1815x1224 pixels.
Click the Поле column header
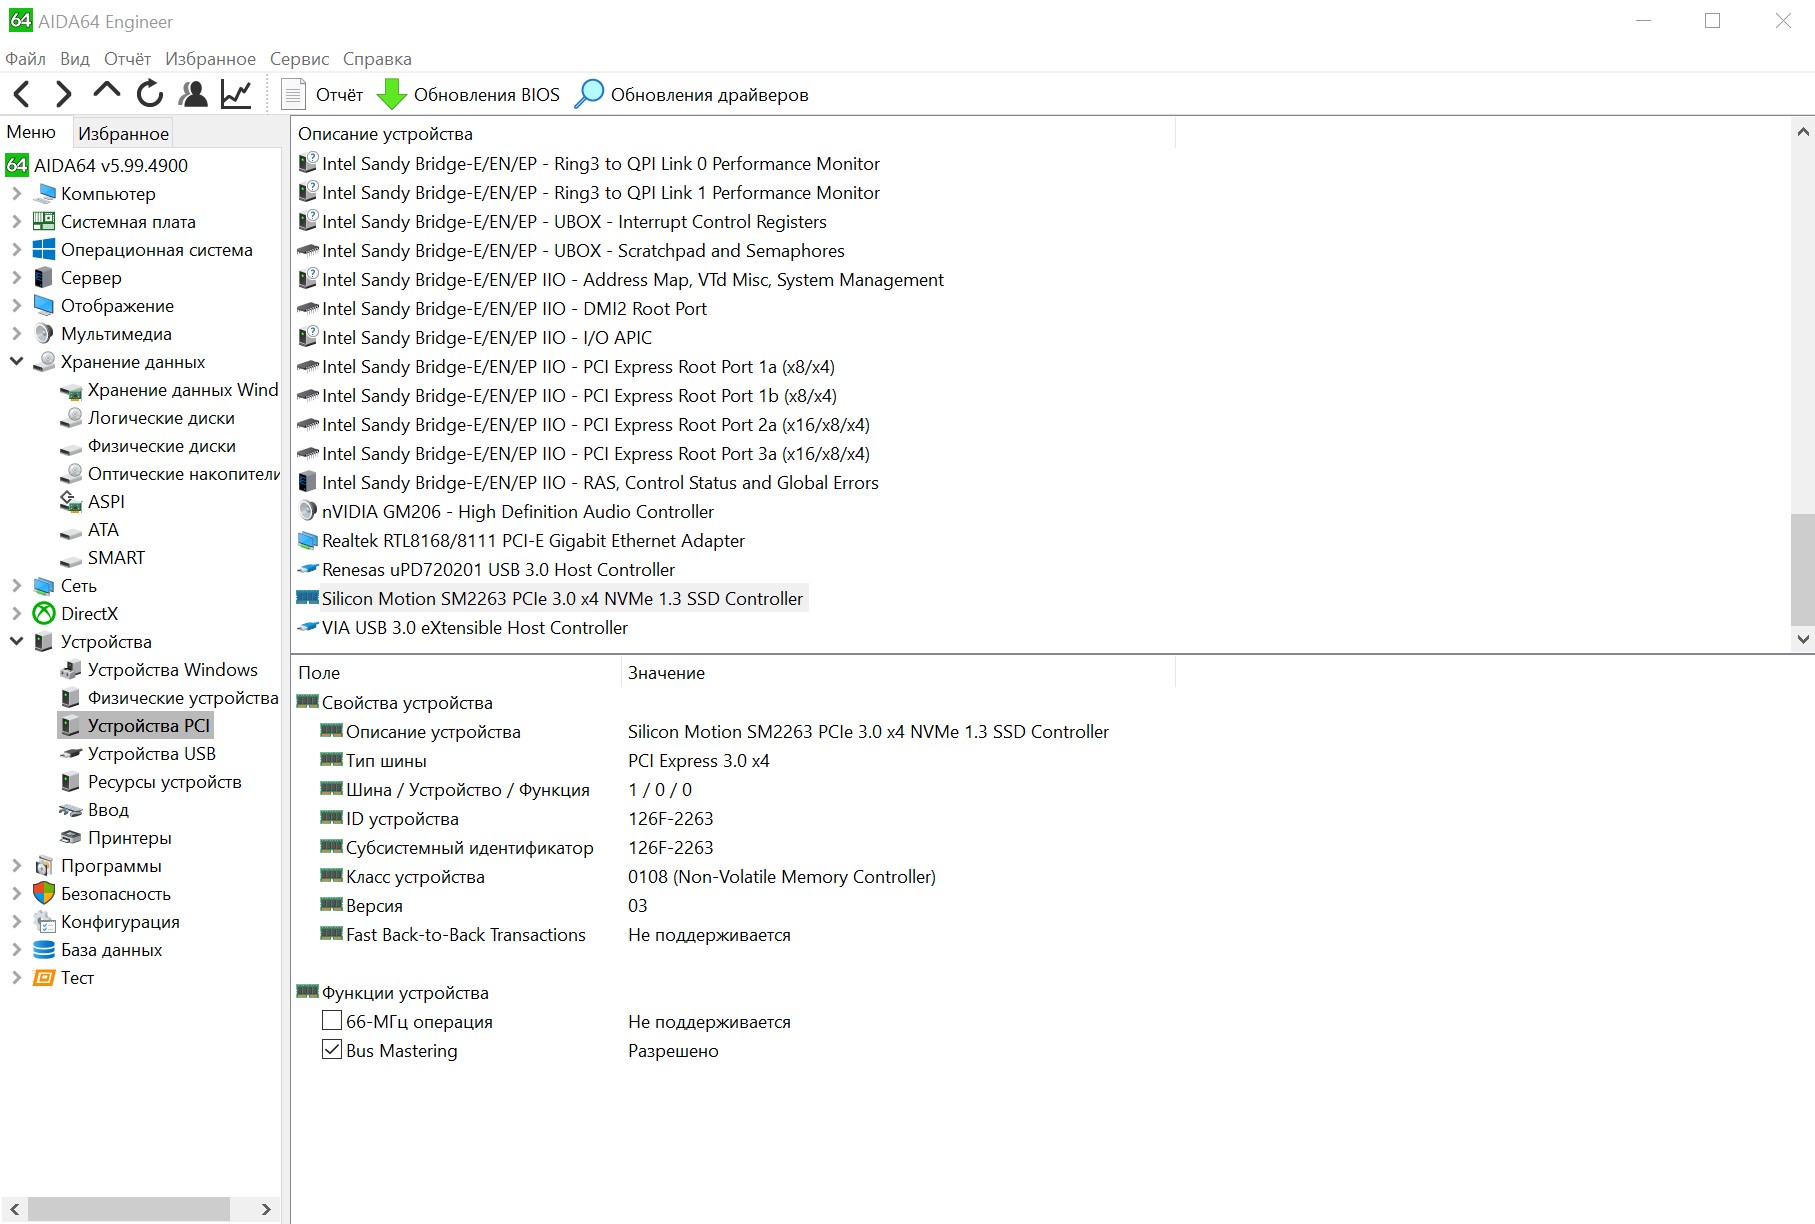coord(456,673)
